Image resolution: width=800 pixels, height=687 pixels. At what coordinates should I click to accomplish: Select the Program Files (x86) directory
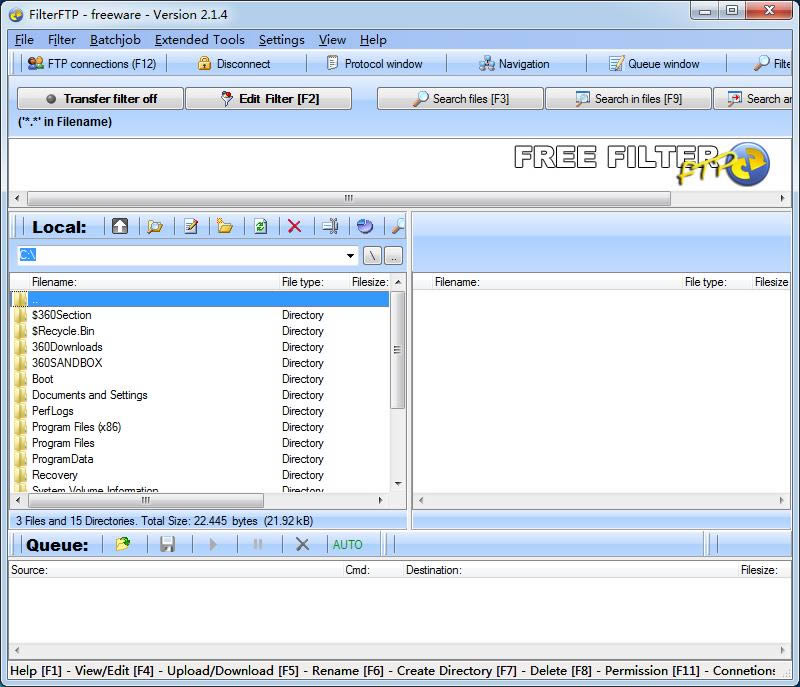coord(76,427)
